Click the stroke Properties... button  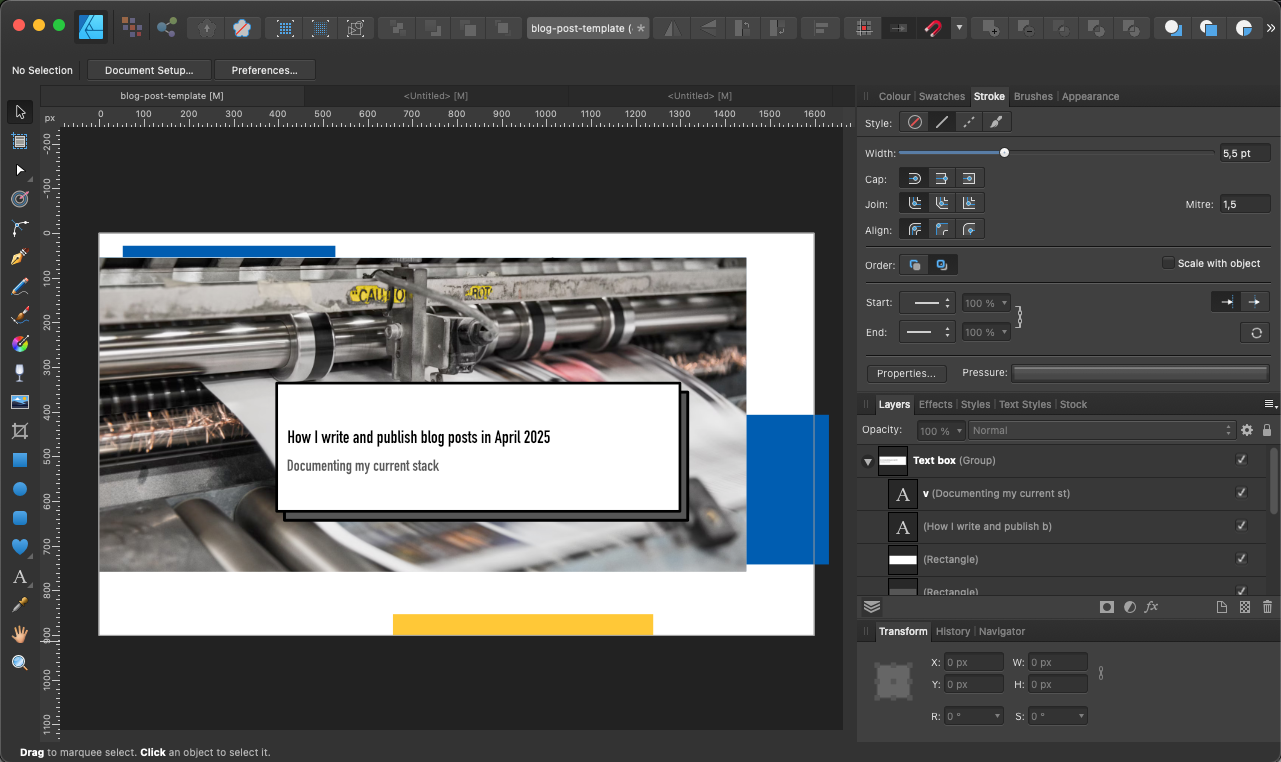click(x=906, y=373)
